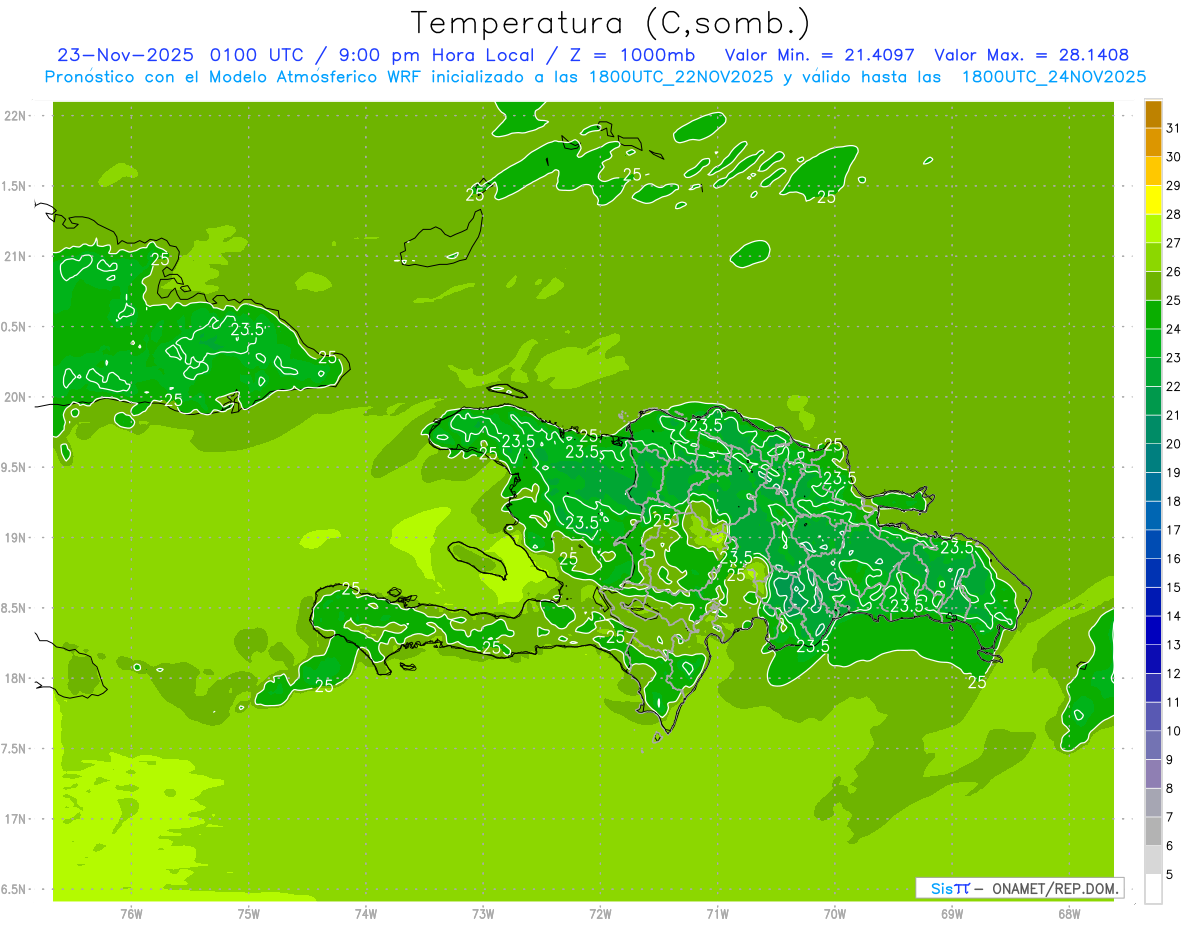Click the white color scale segment below 5
Viewport: 1200px width, 927px height.
point(1153,889)
